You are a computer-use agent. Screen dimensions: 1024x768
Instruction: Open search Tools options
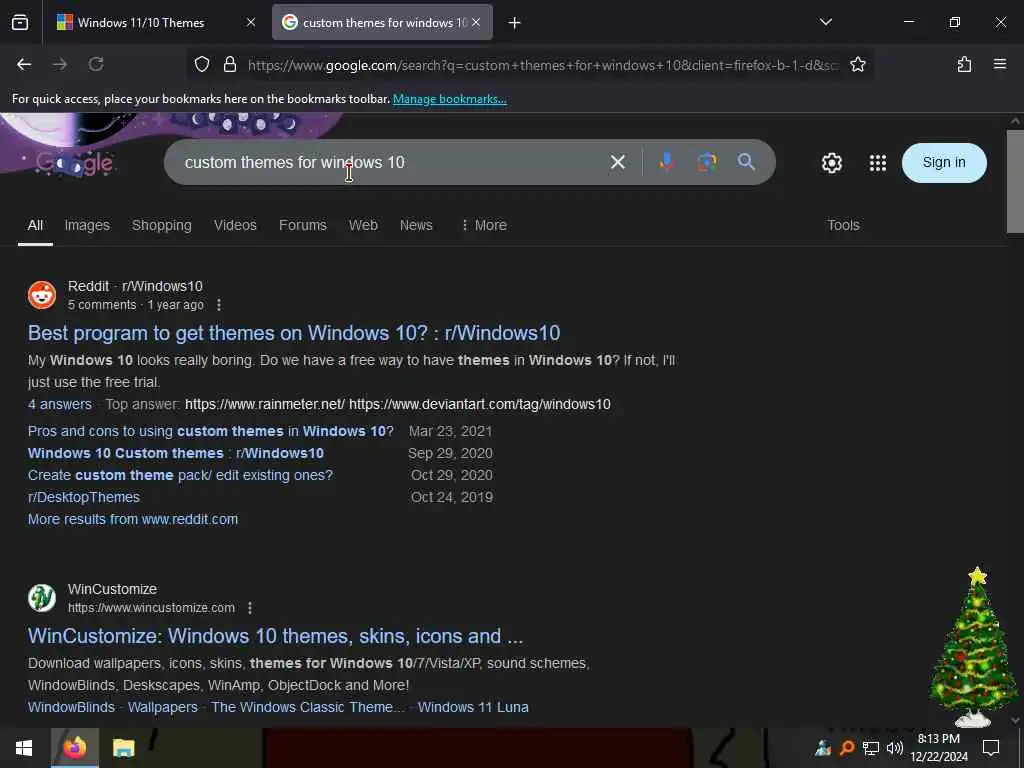click(843, 225)
